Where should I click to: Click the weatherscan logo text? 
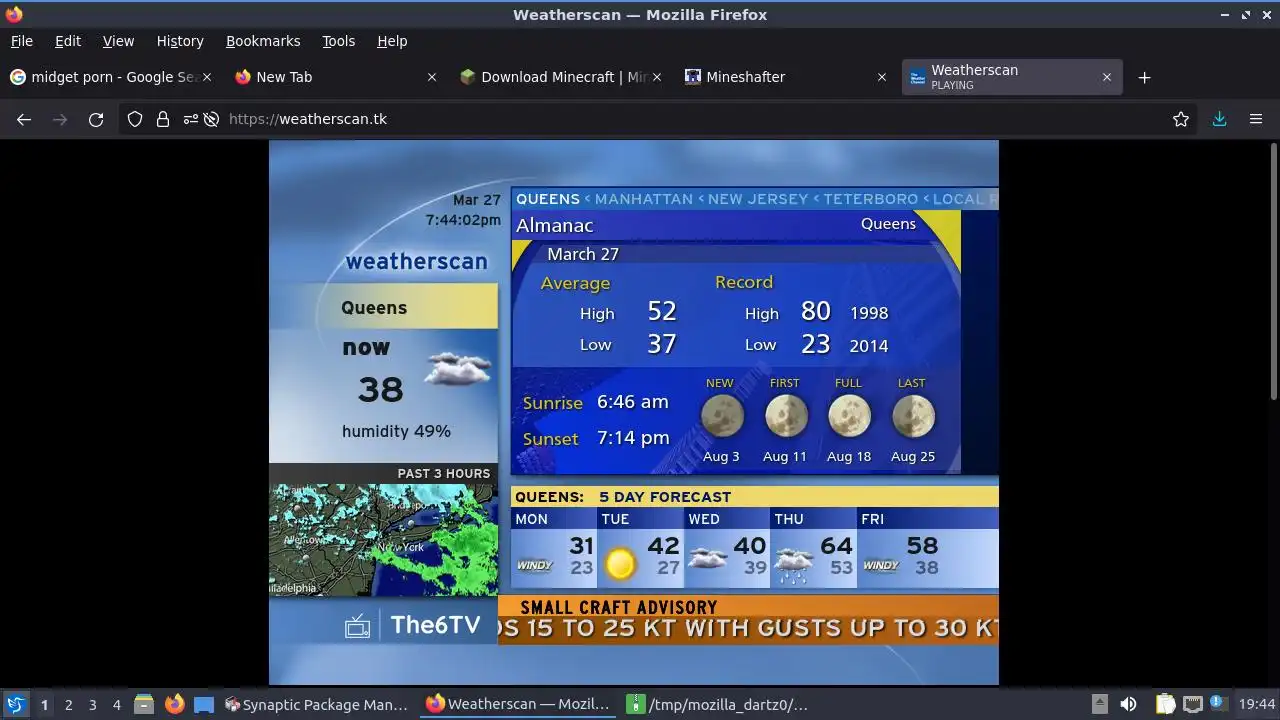click(416, 261)
